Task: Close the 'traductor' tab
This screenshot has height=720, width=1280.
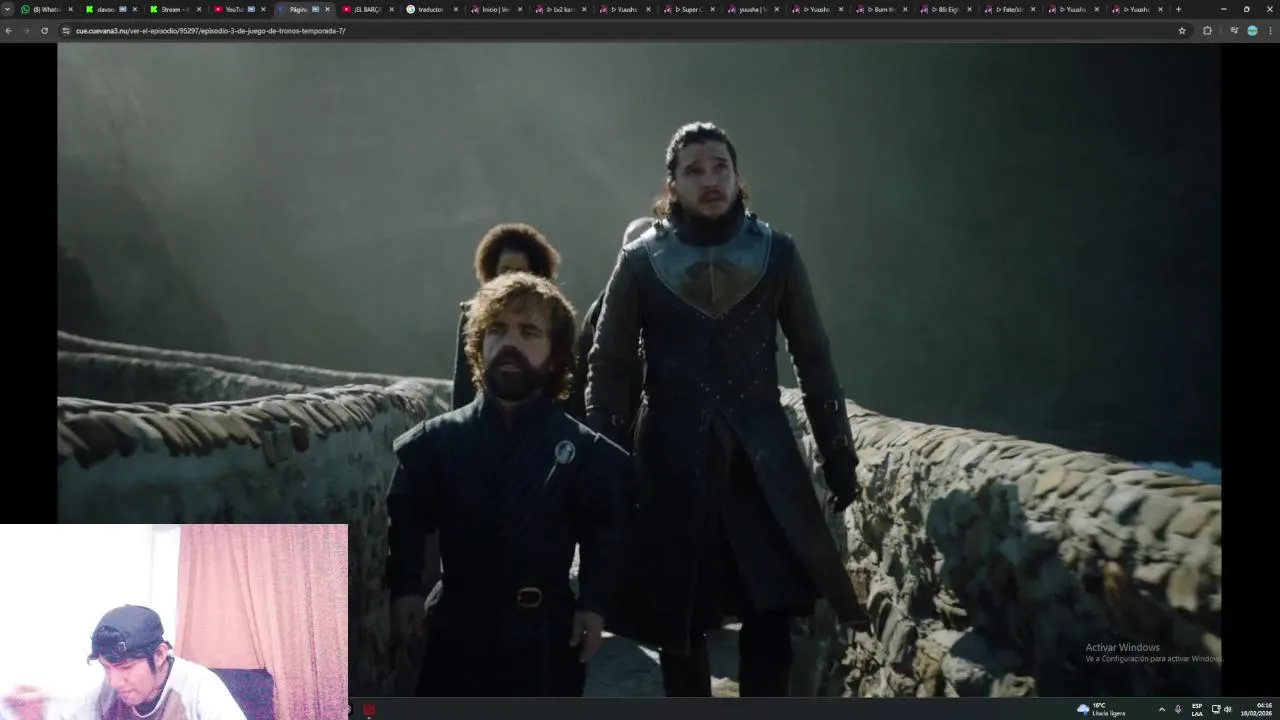Action: (455, 9)
